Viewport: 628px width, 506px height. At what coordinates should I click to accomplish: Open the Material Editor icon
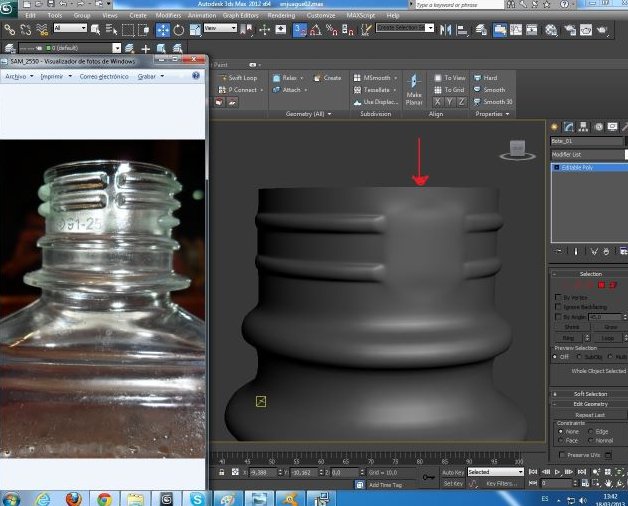coord(551,30)
